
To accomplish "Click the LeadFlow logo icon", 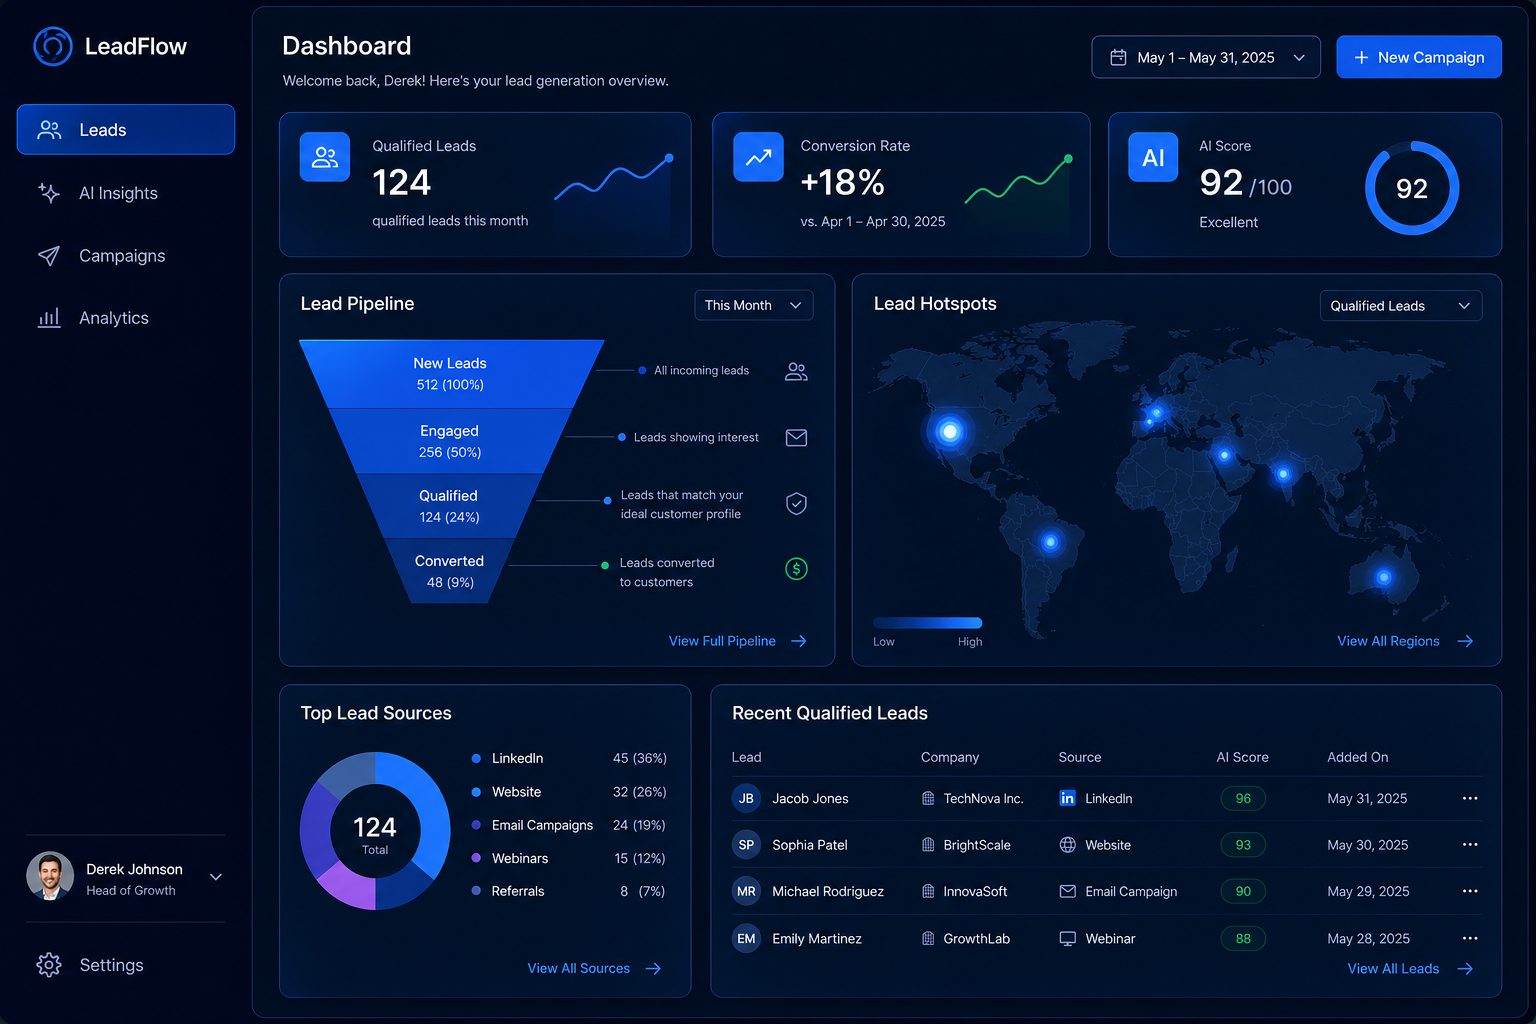I will click(53, 46).
